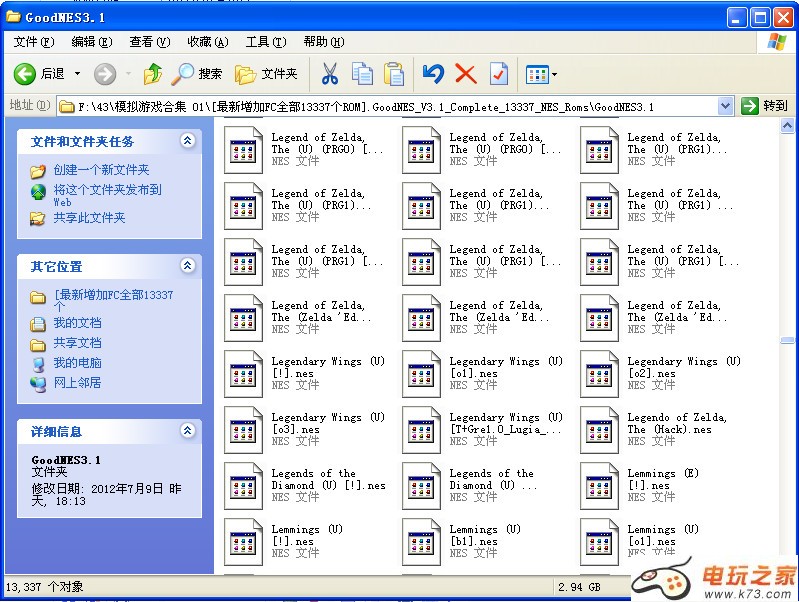Open 我的电脑 link
The width and height of the screenshot is (799, 602).
tap(77, 363)
